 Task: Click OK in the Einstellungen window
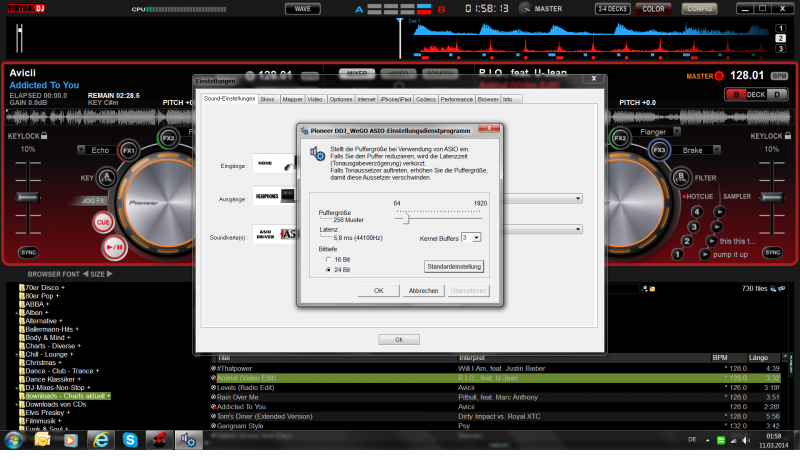(399, 340)
